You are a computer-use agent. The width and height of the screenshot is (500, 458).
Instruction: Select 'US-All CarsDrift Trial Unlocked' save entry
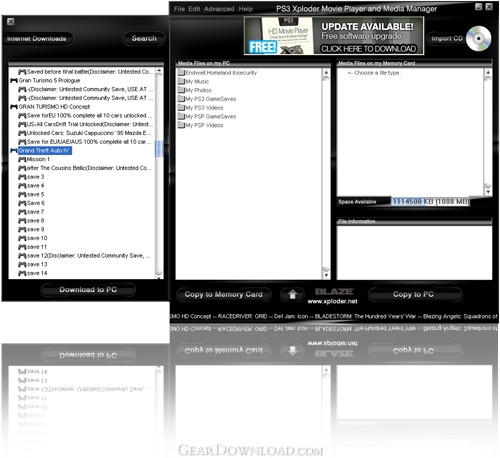[x=86, y=124]
